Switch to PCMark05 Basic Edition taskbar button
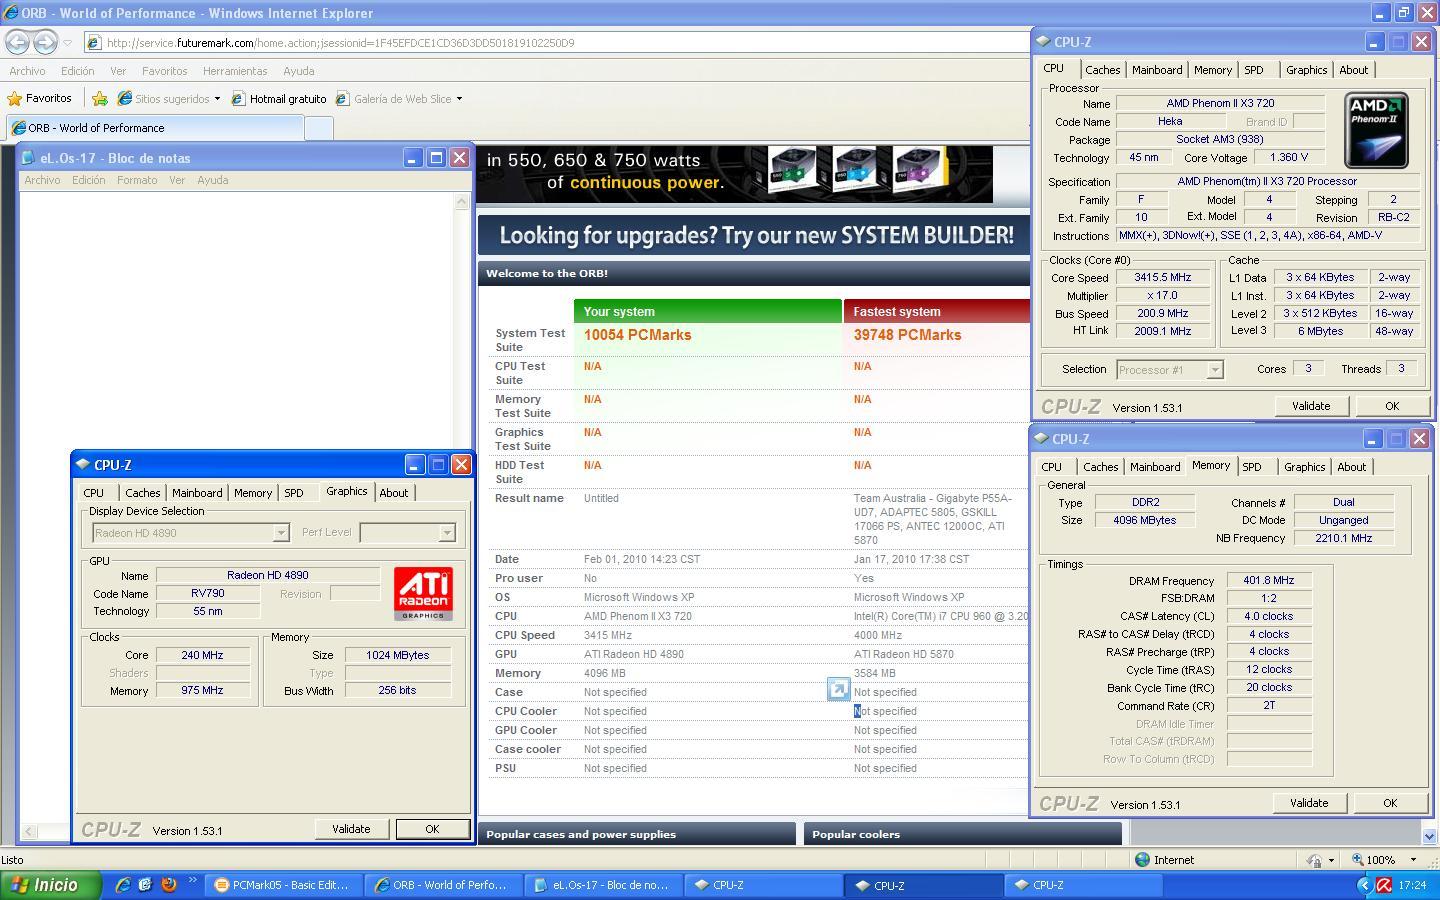The image size is (1440, 900). click(x=282, y=885)
